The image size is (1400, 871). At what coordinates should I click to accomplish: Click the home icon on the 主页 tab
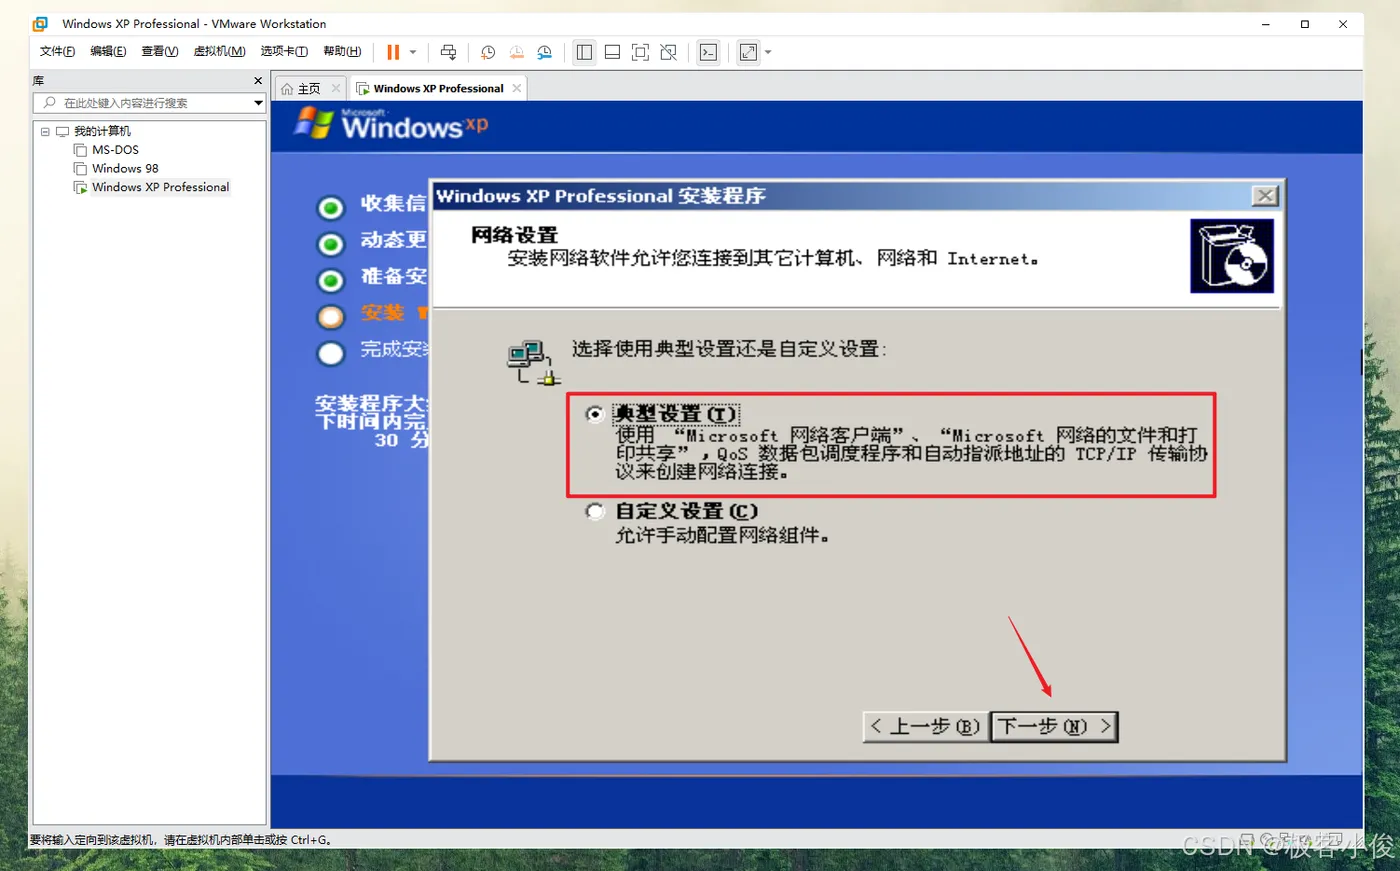[x=287, y=89]
